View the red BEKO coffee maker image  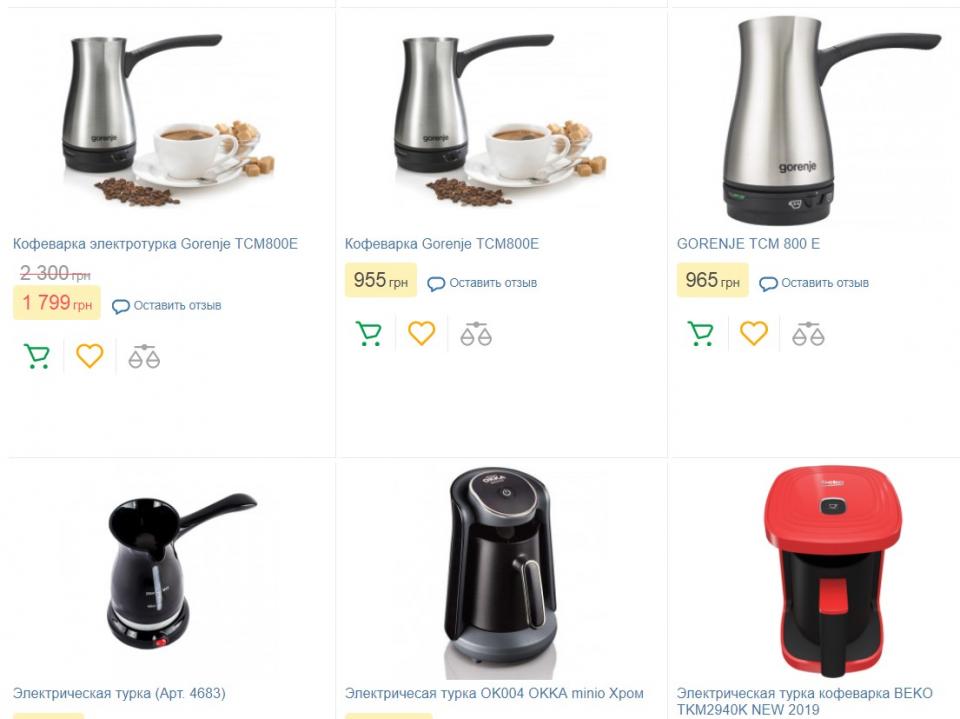tap(831, 572)
